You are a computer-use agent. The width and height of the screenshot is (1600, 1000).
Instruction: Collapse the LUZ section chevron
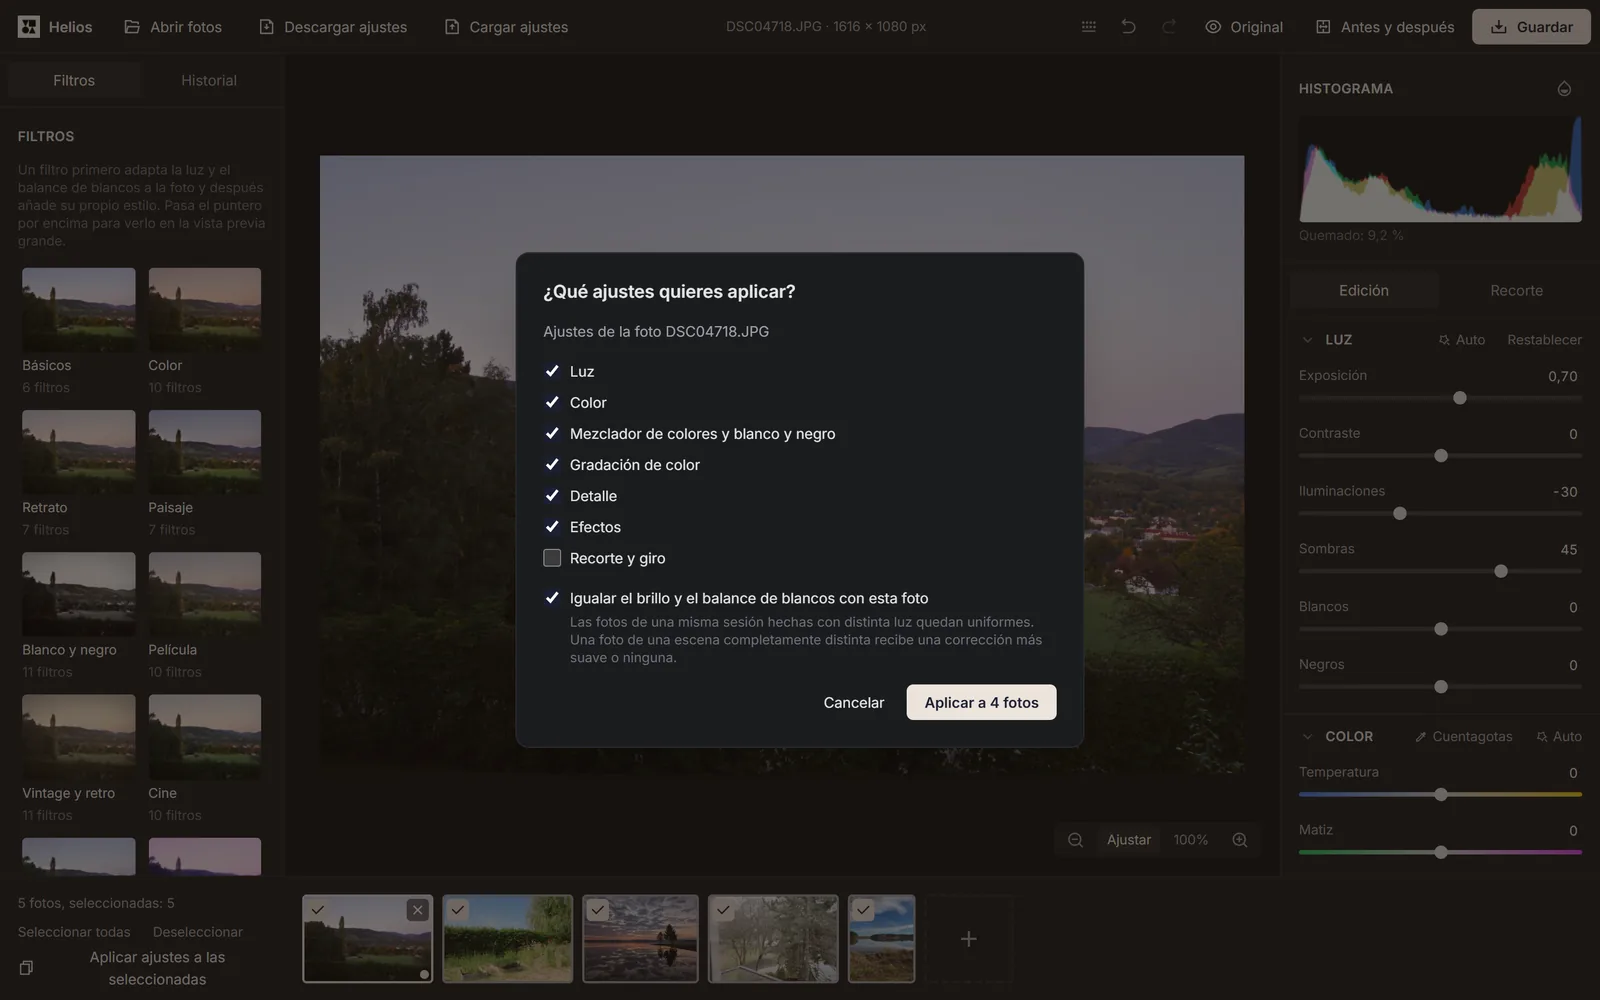point(1307,340)
